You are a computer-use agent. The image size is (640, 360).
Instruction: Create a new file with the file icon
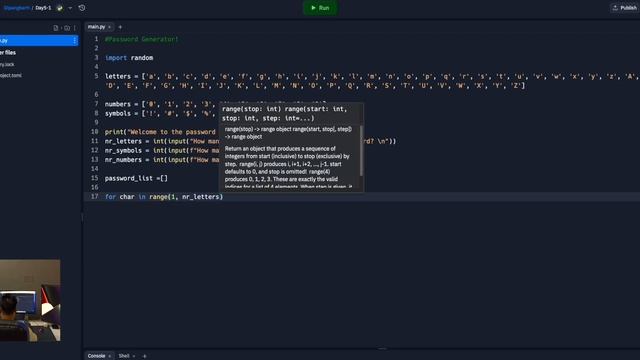pos(56,28)
